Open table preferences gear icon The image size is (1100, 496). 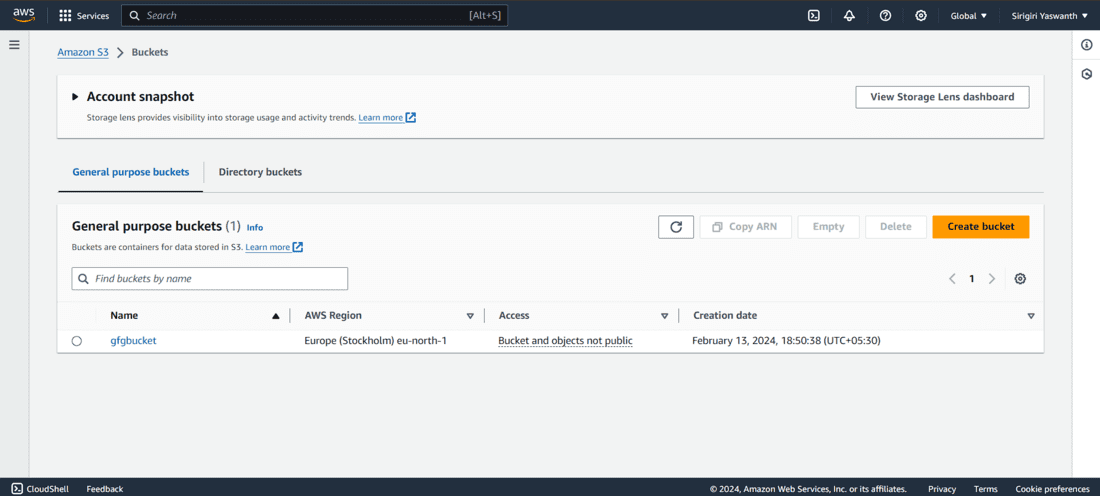[1021, 279]
